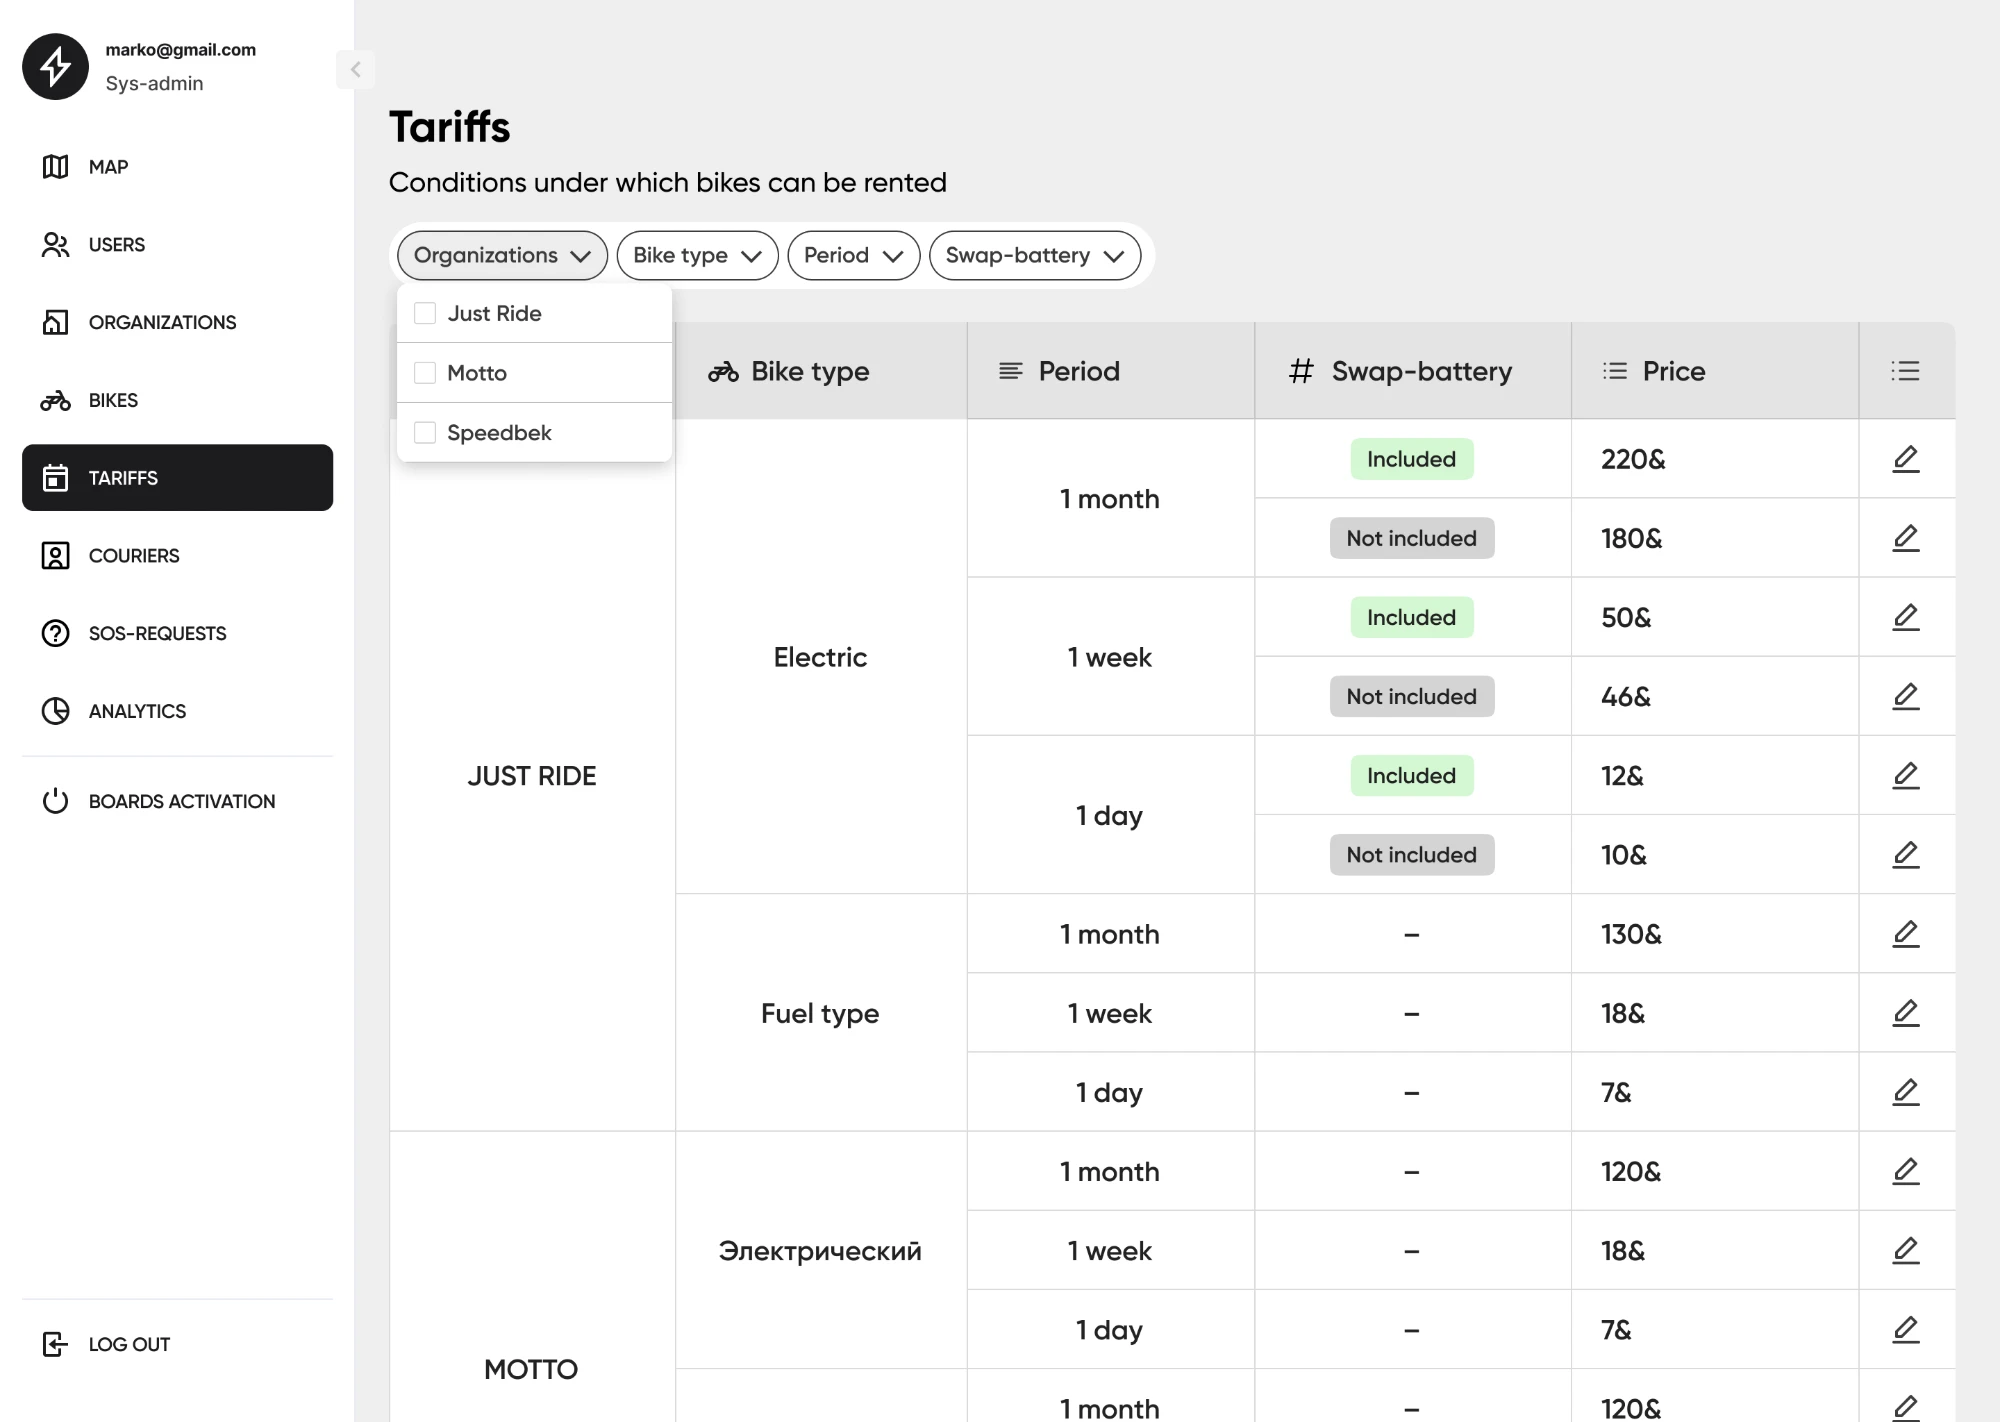The height and width of the screenshot is (1422, 2000).
Task: Open the Users section
Action: pyautogui.click(x=177, y=245)
